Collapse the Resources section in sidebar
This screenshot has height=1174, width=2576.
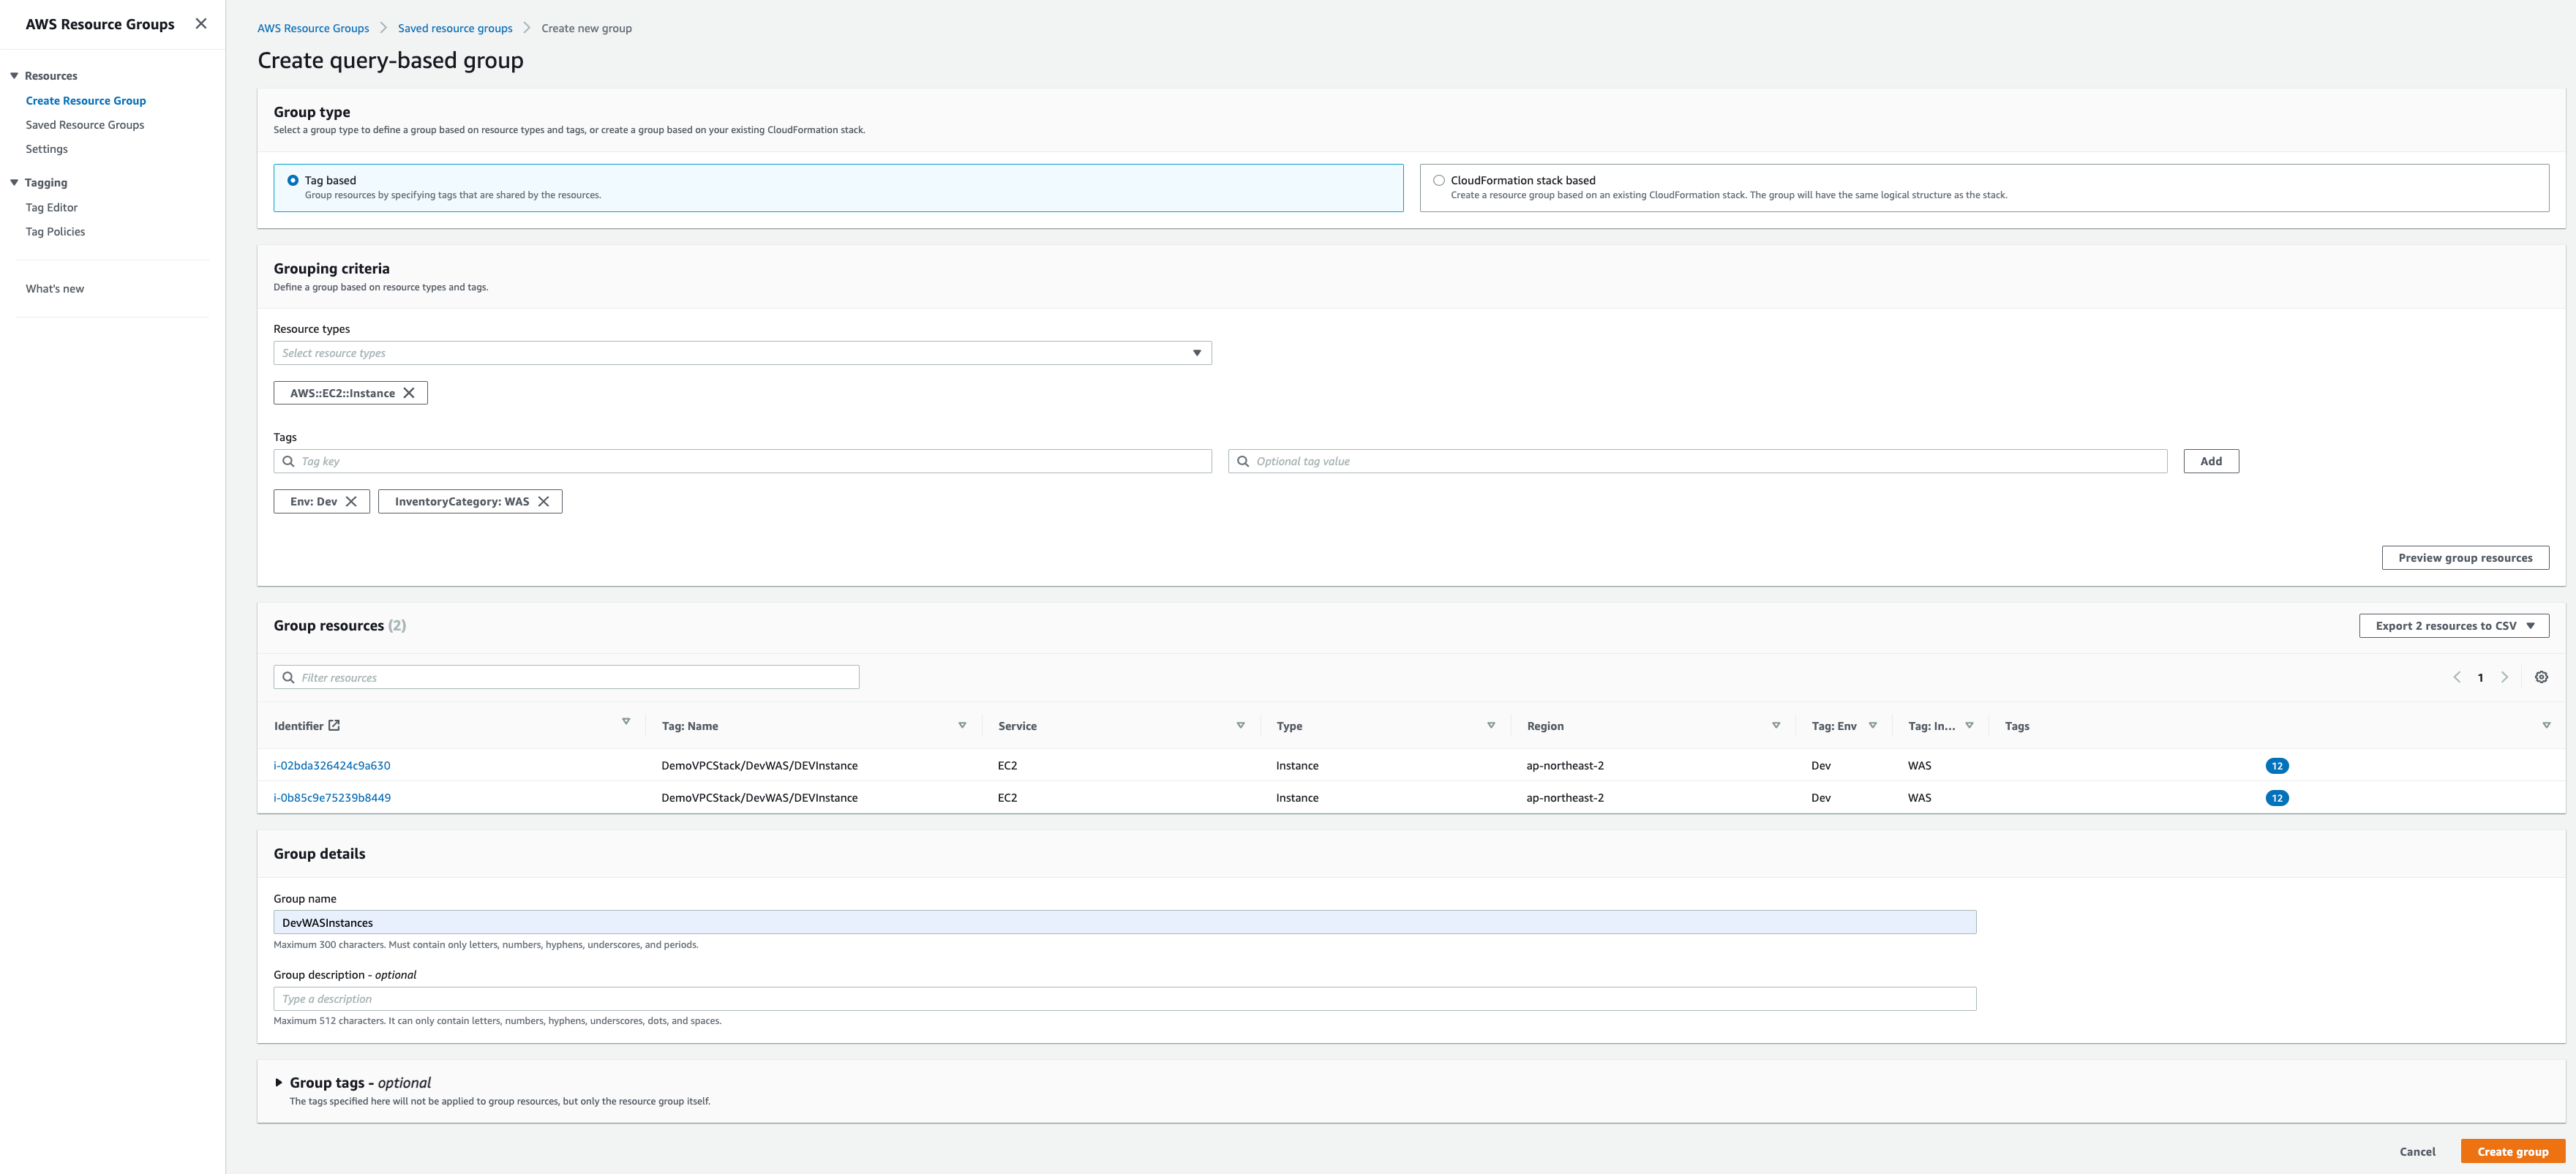(x=14, y=76)
